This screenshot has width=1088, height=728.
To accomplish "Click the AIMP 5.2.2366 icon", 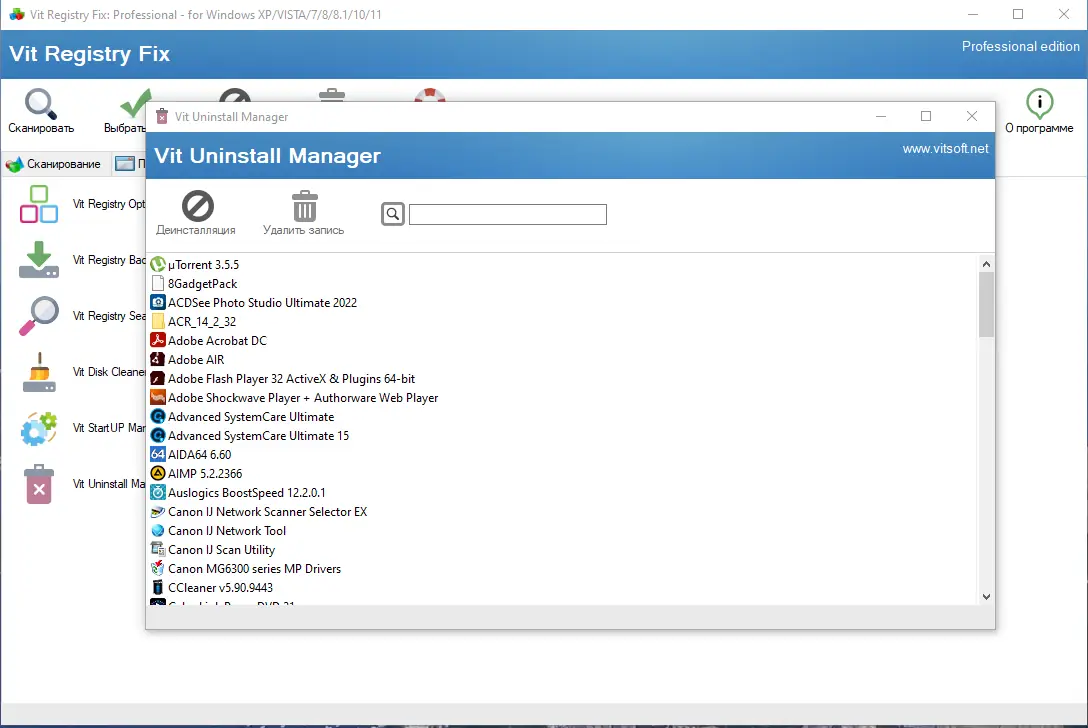I will coord(158,473).
